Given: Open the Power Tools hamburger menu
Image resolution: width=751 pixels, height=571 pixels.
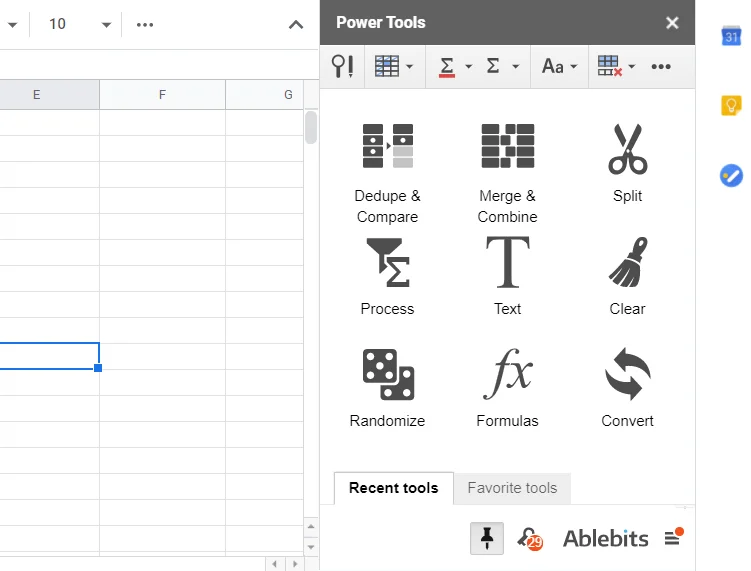Looking at the screenshot, I should click(x=673, y=539).
